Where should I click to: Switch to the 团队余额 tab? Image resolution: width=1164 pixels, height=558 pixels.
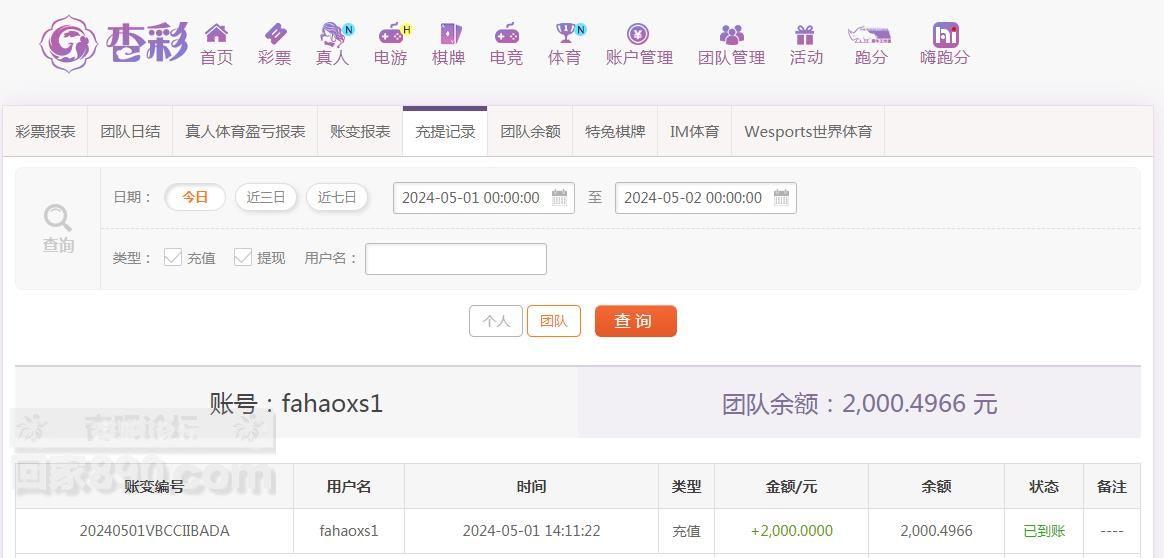tap(530, 132)
